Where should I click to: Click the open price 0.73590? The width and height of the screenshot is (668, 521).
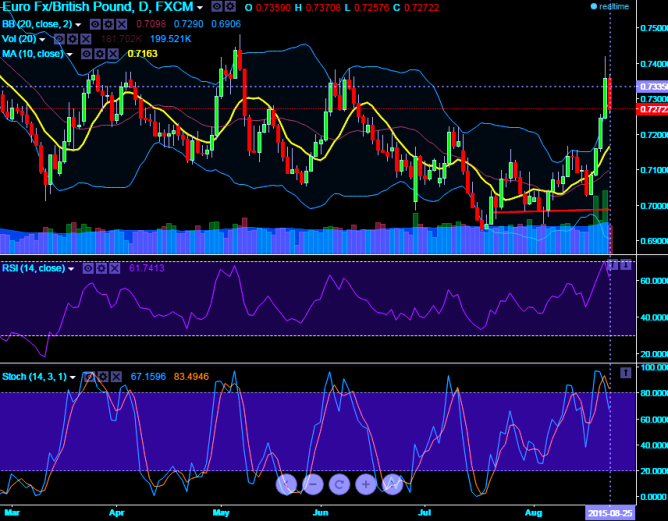pyautogui.click(x=273, y=8)
